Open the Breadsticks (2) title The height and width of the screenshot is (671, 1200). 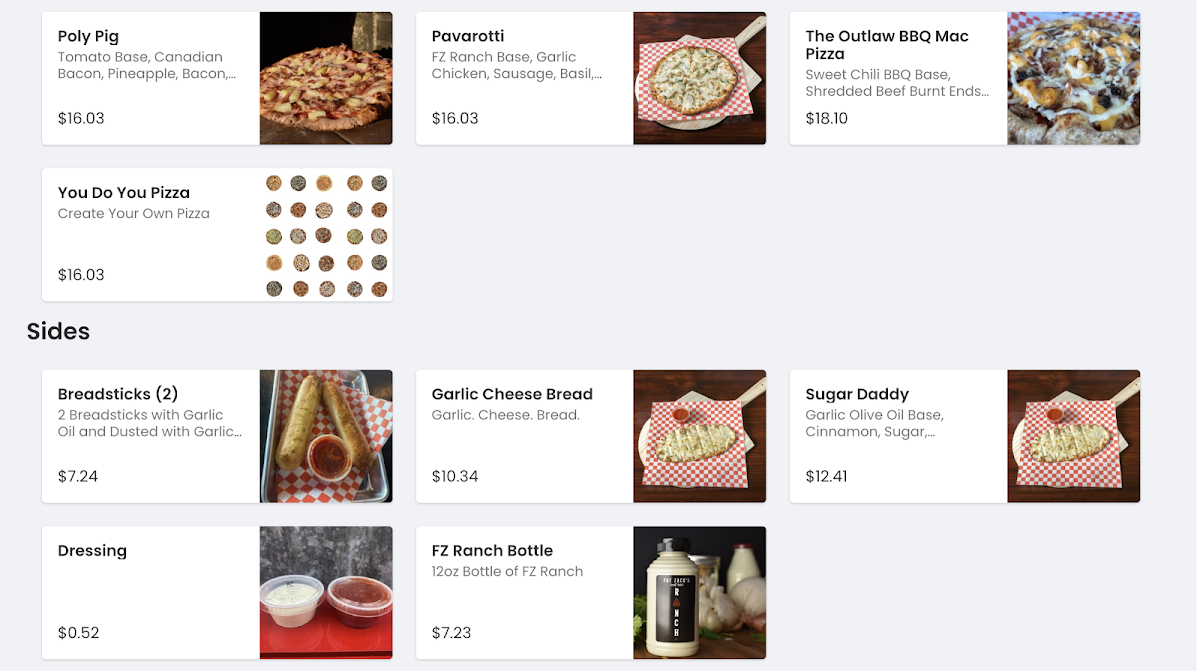point(118,394)
